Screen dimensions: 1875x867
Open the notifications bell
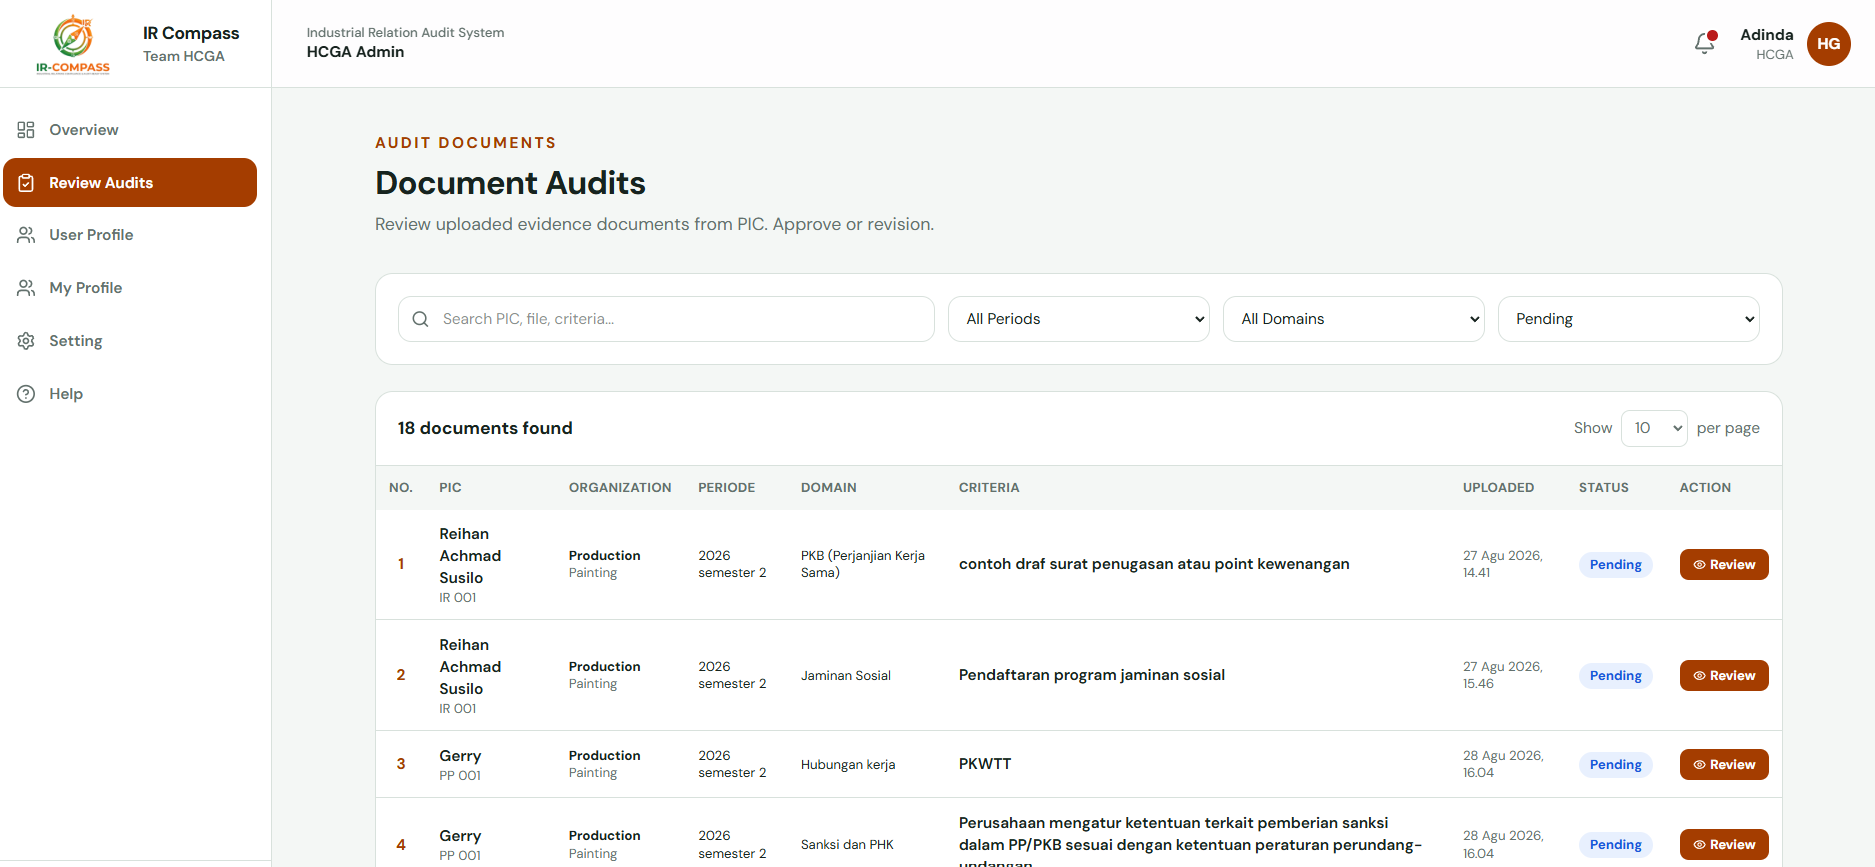pos(1705,43)
